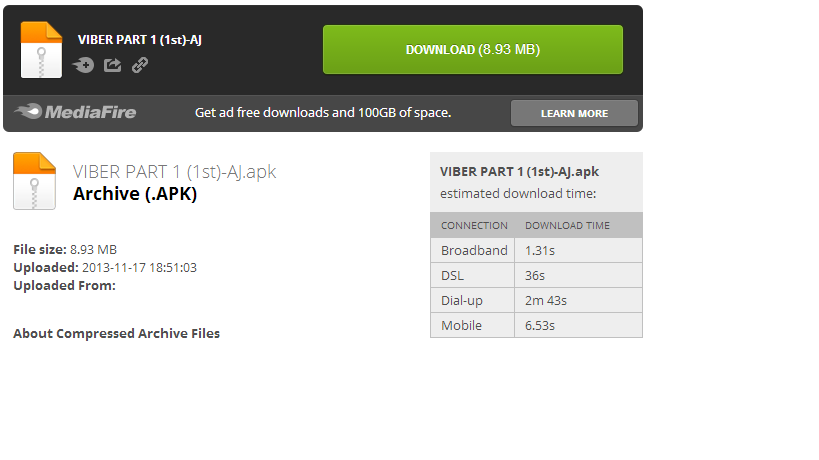Save file to my MediaFire account icon
819x460 pixels.
(83, 65)
